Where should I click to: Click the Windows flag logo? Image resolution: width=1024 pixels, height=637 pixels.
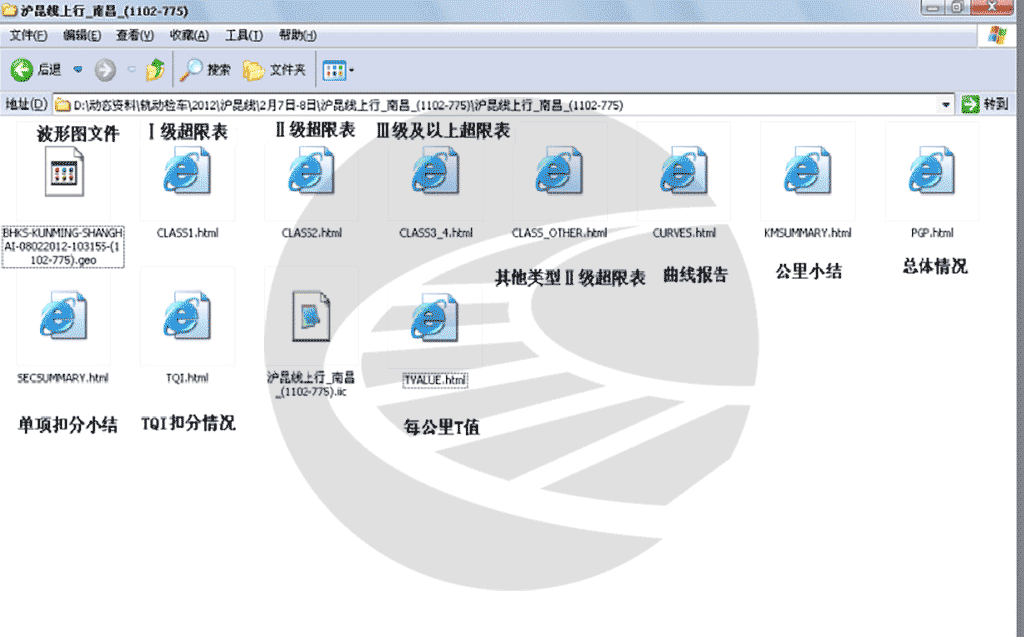(997, 35)
